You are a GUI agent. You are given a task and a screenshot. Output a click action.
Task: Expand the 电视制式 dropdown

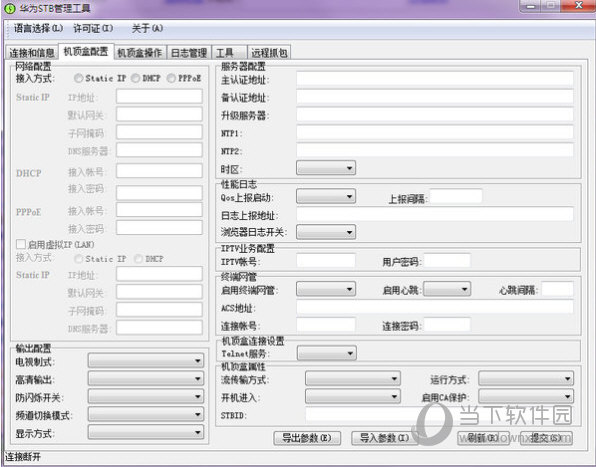click(146, 361)
